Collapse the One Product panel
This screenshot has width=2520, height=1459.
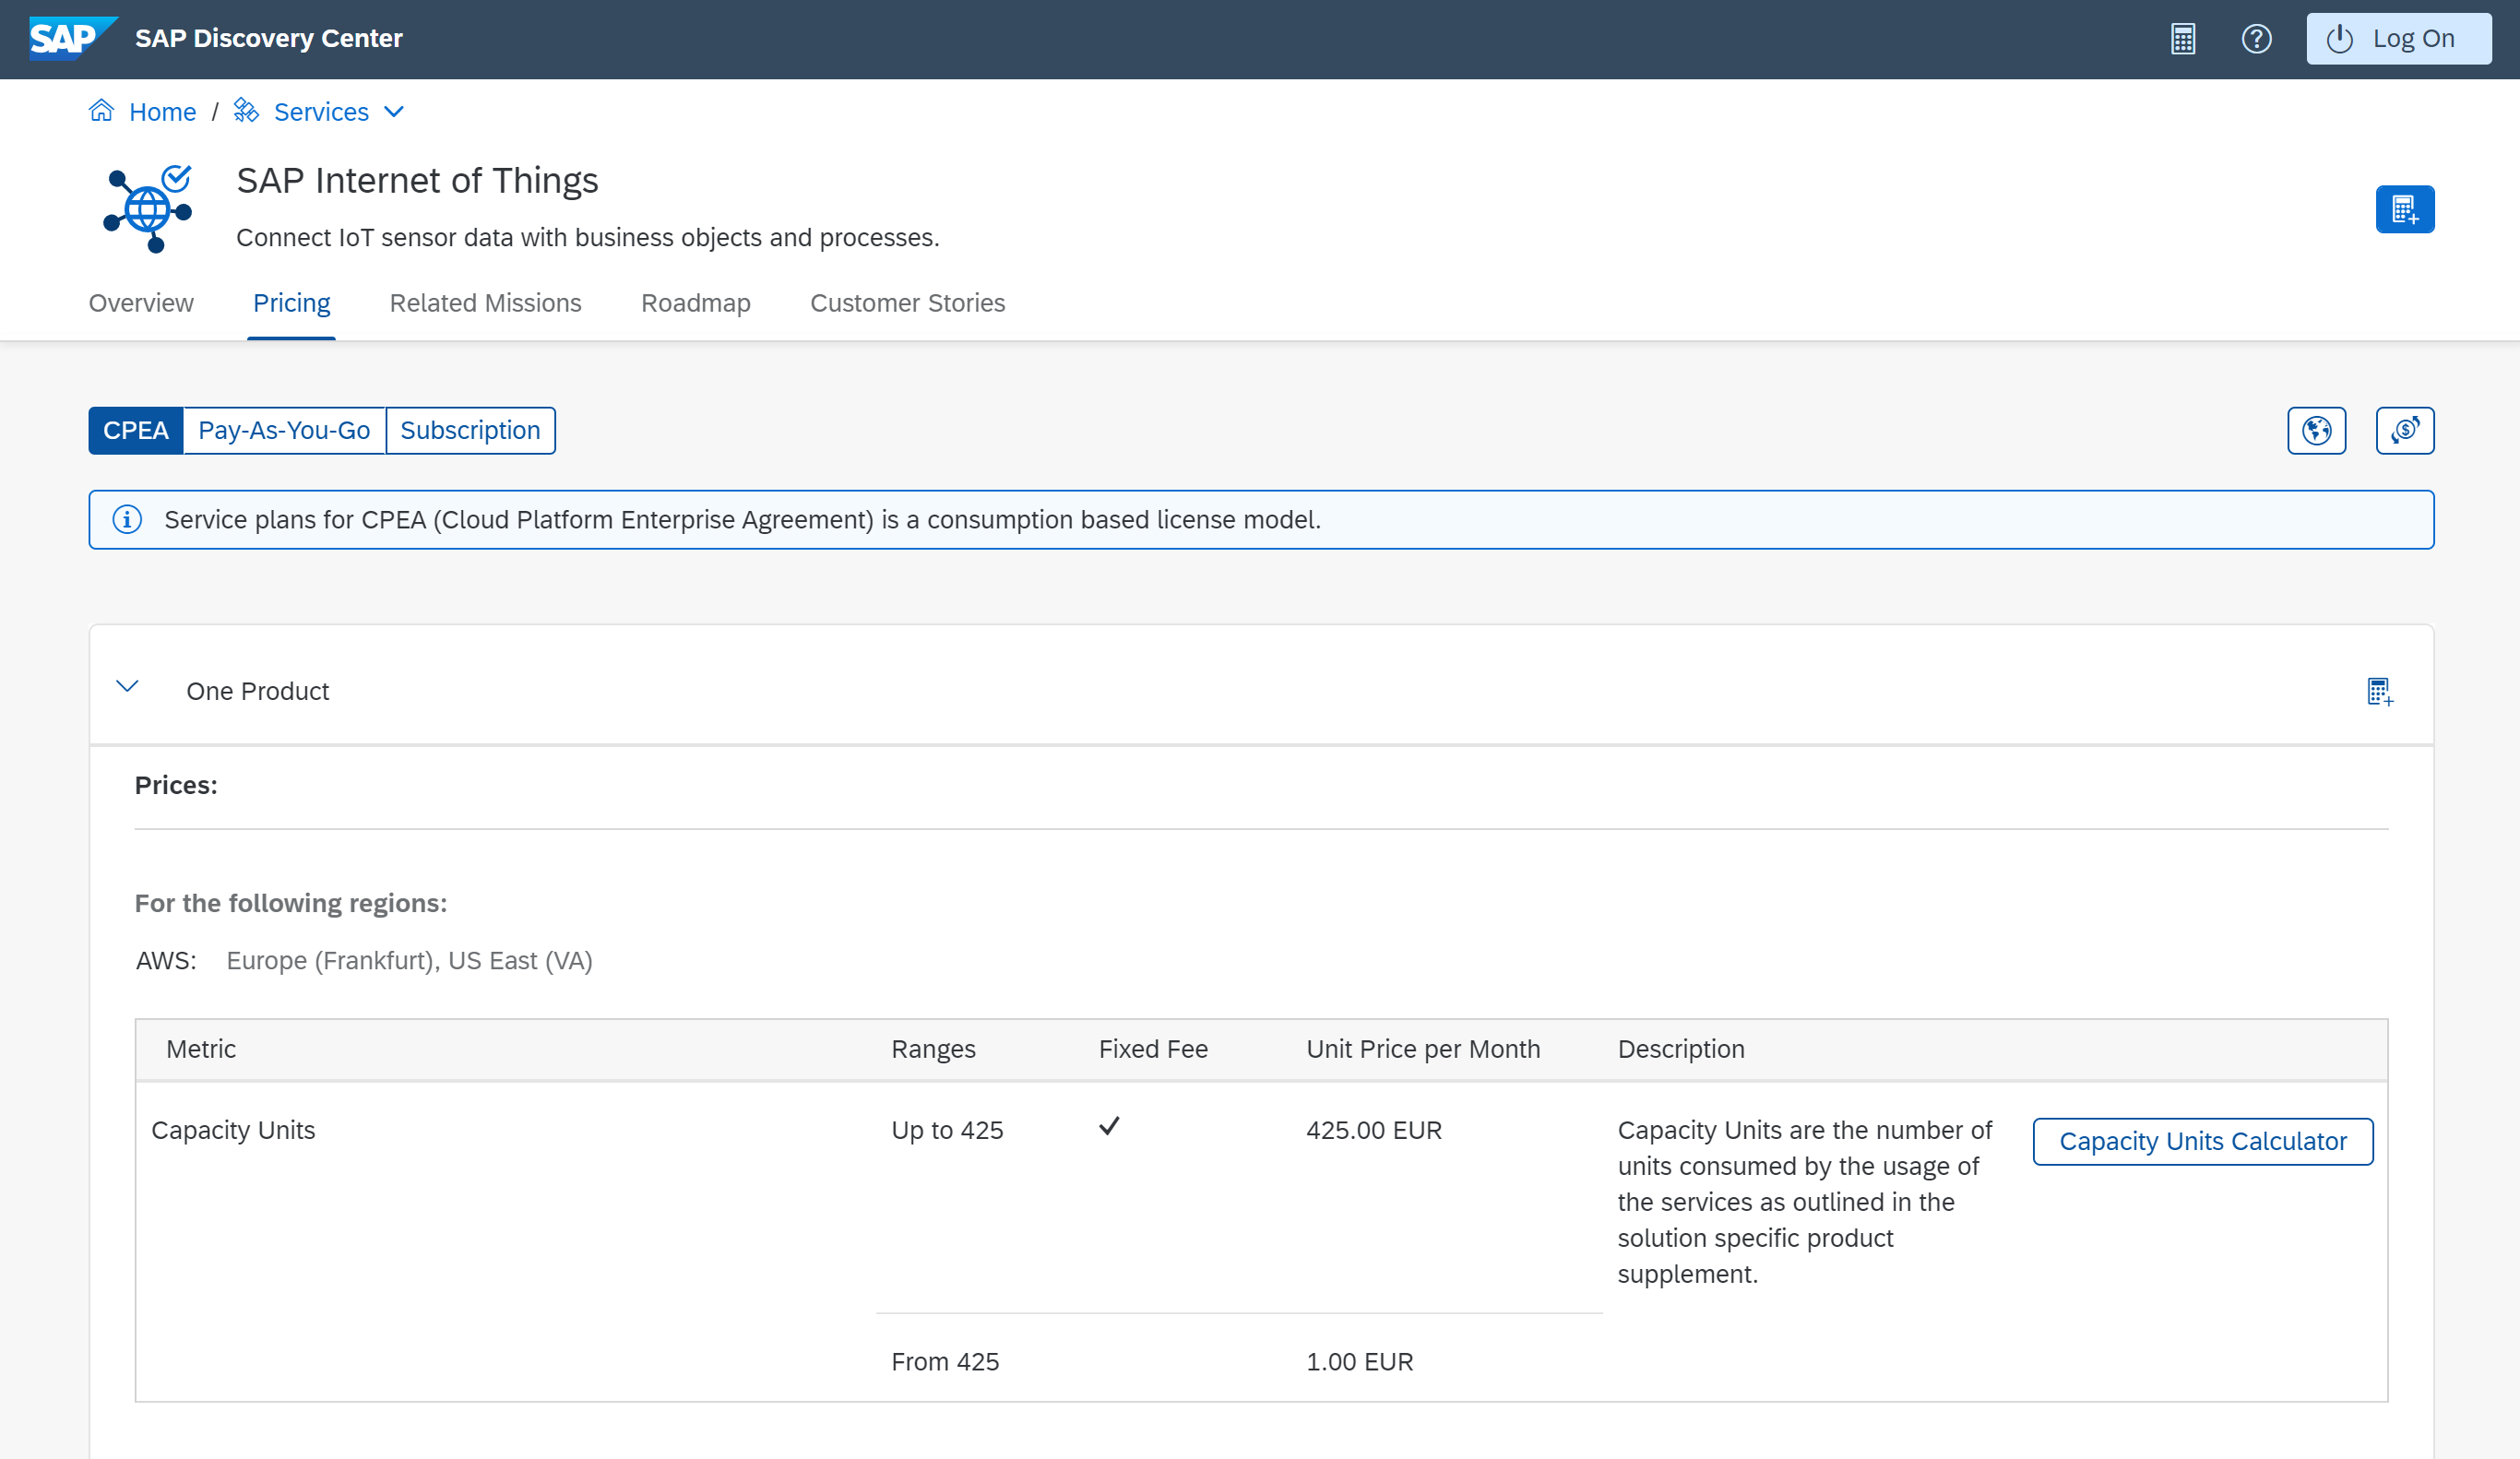[x=127, y=687]
